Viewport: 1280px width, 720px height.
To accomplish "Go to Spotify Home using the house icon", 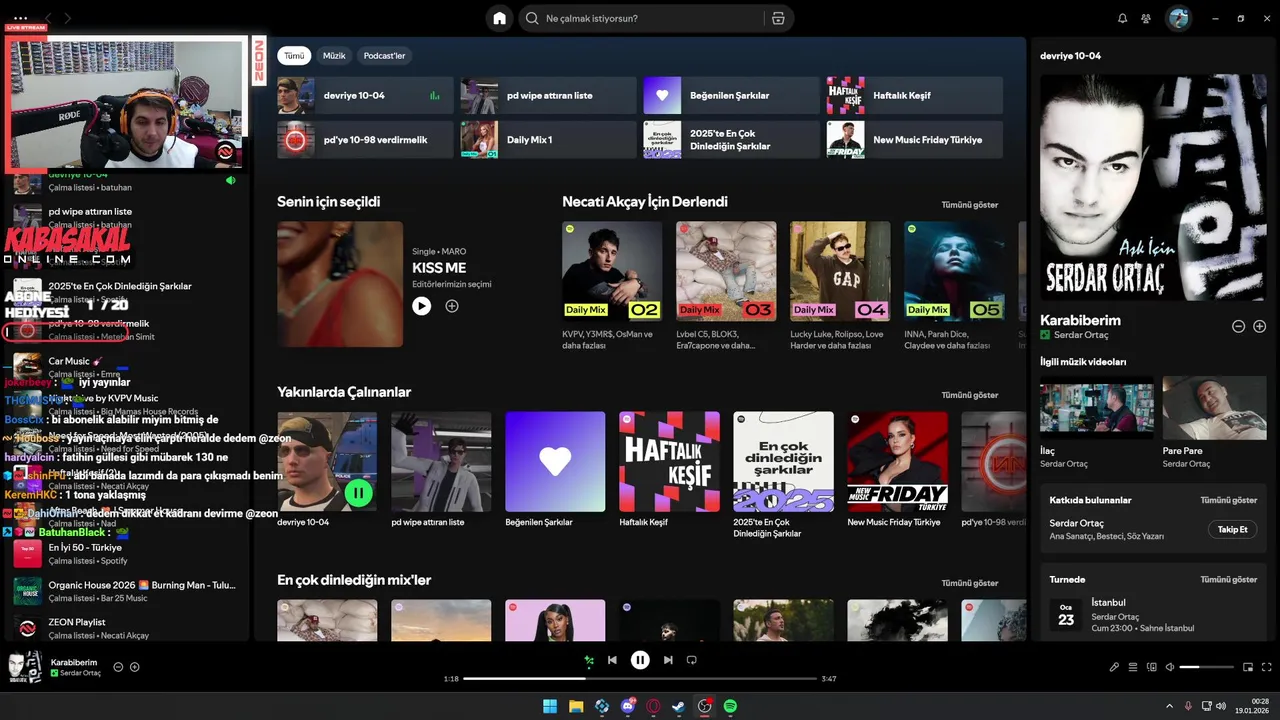I will click(500, 18).
